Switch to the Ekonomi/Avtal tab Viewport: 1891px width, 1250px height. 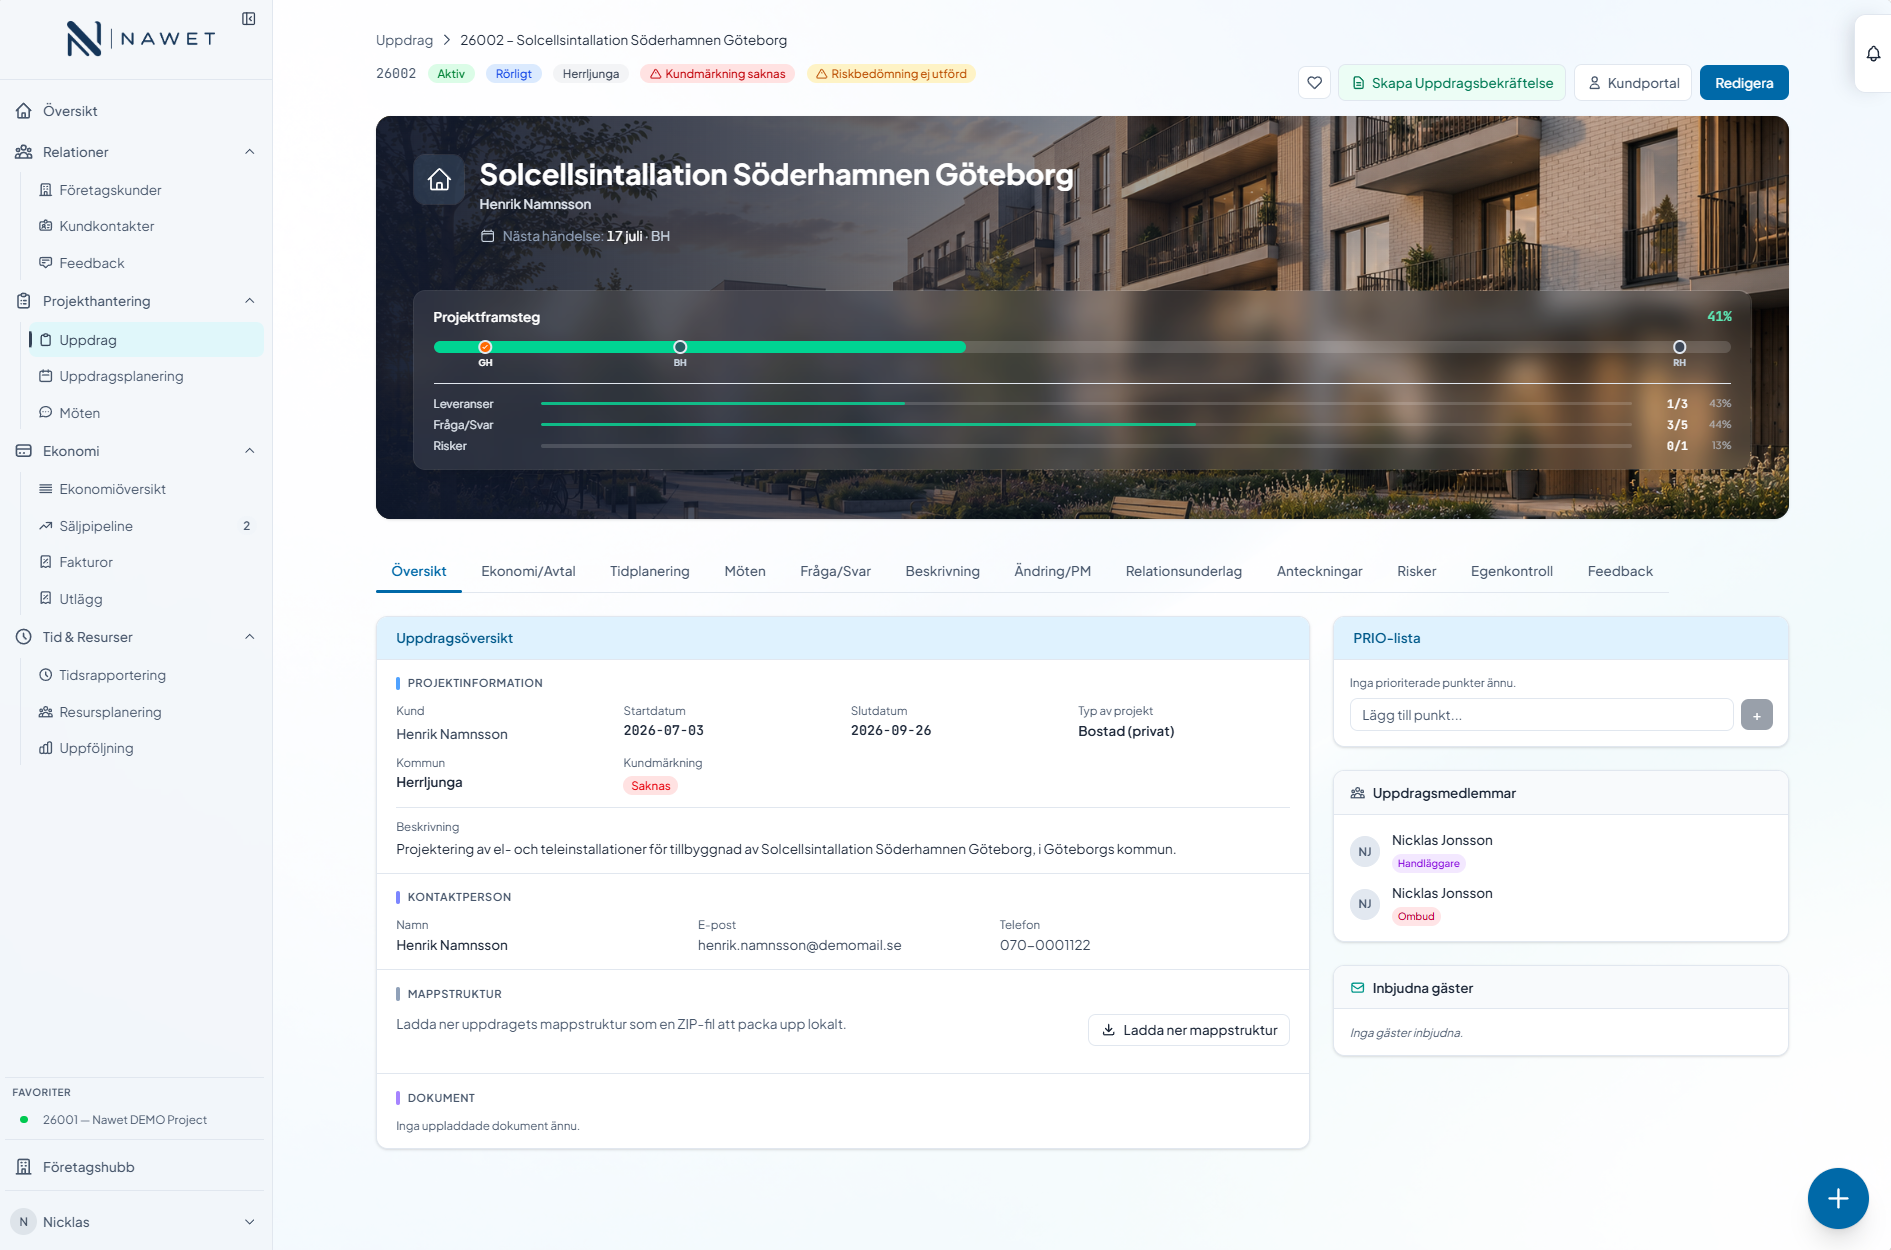click(528, 571)
